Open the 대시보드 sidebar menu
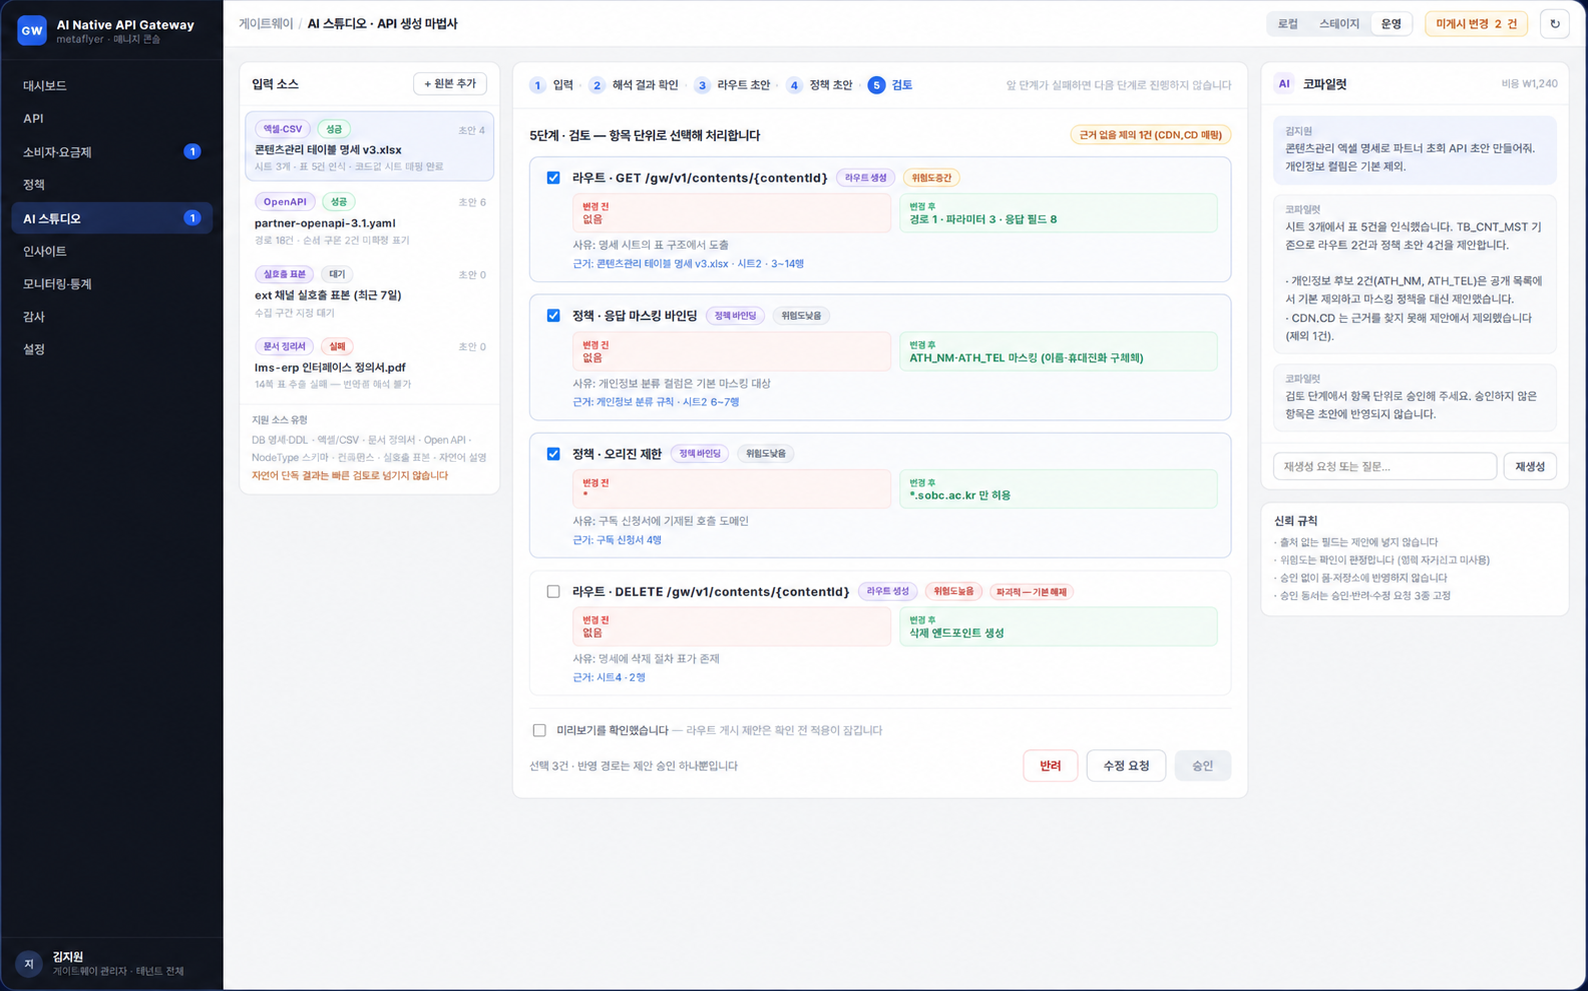The width and height of the screenshot is (1588, 991). (x=112, y=86)
